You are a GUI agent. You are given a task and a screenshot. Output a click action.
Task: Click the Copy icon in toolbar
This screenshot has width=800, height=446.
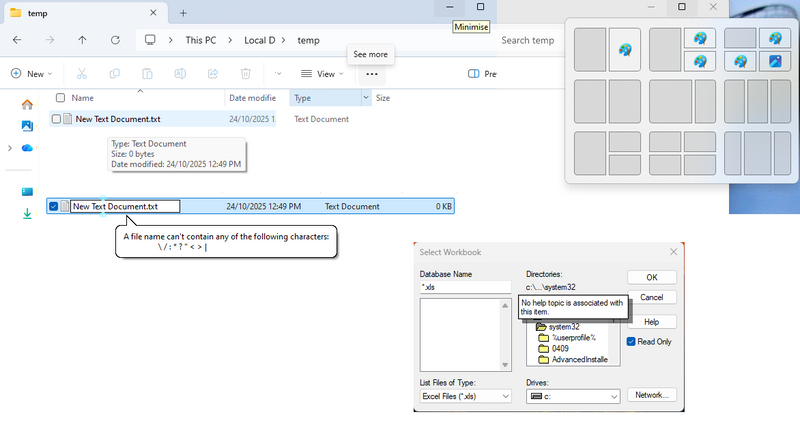[115, 74]
